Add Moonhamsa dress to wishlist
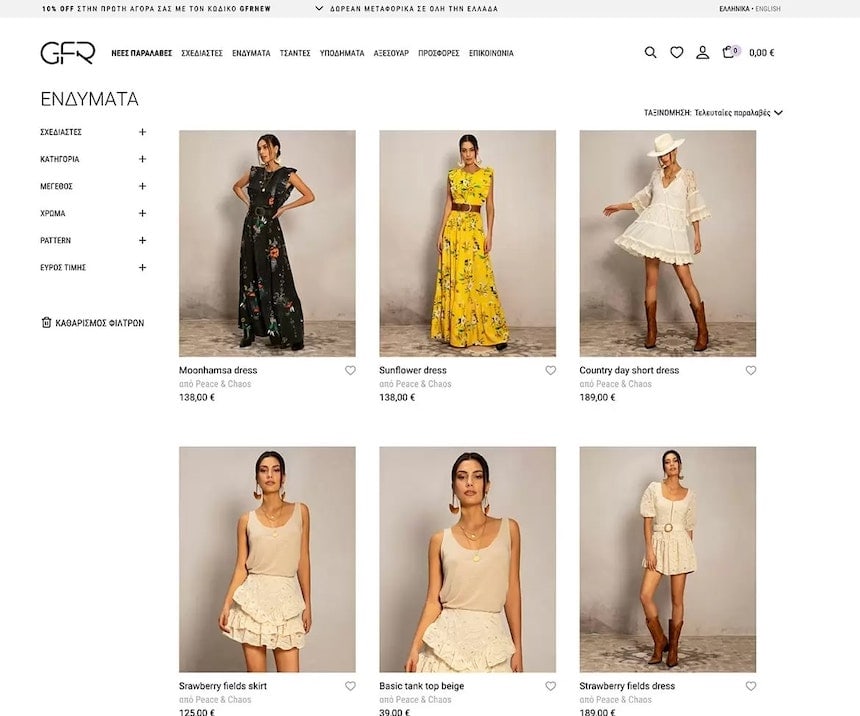 (x=350, y=371)
